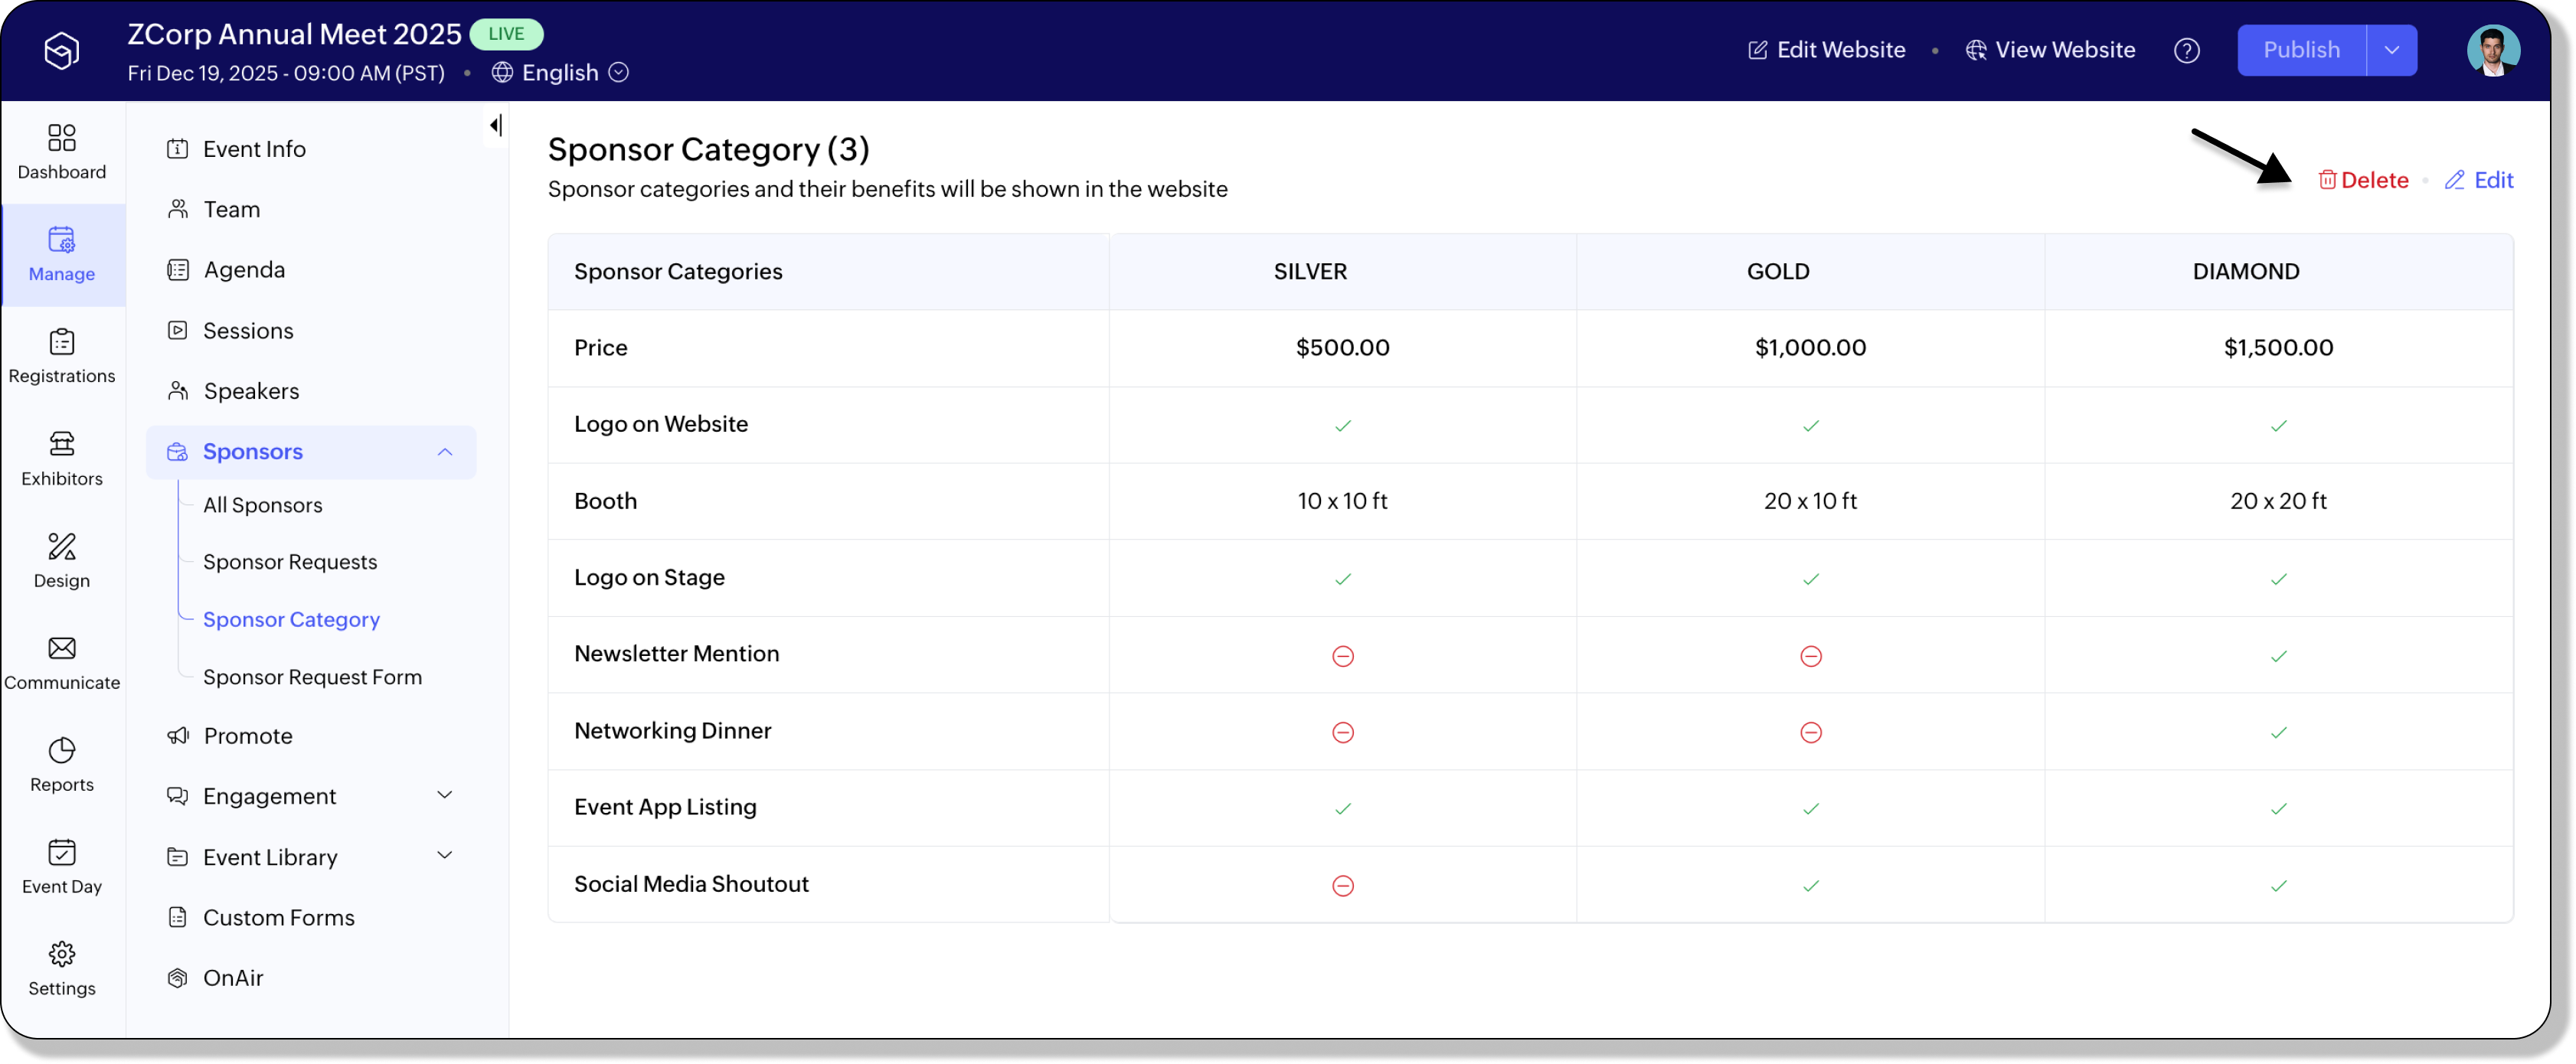Open Settings gear in sidebar
This screenshot has height=1064, width=2576.
tap(61, 954)
